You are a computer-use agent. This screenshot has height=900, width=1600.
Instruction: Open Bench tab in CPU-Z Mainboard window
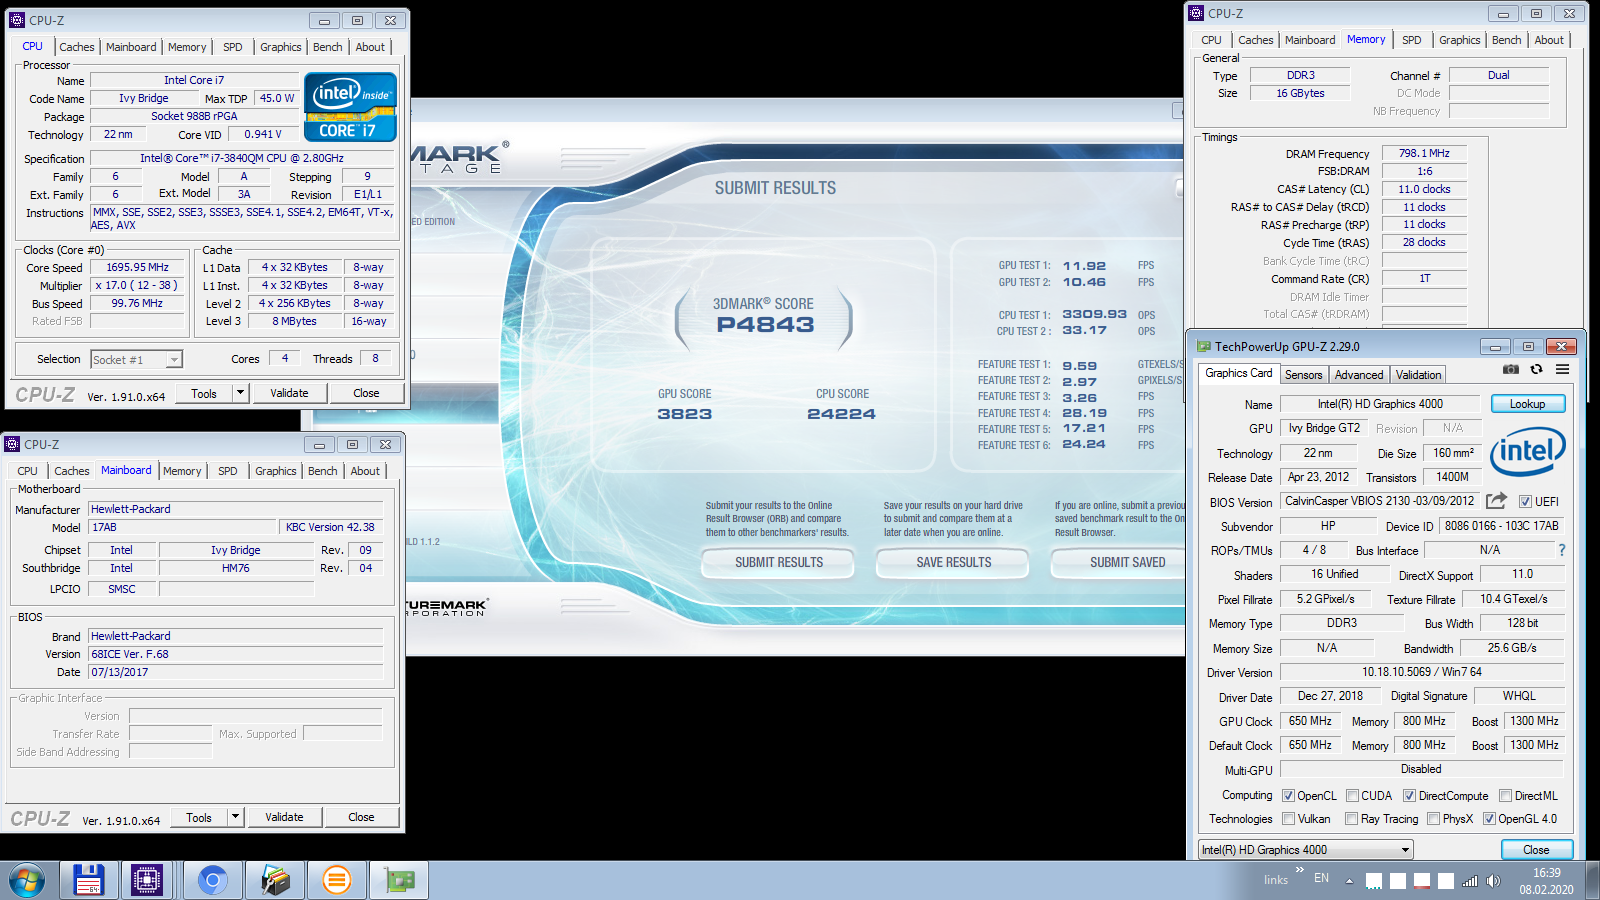(322, 471)
